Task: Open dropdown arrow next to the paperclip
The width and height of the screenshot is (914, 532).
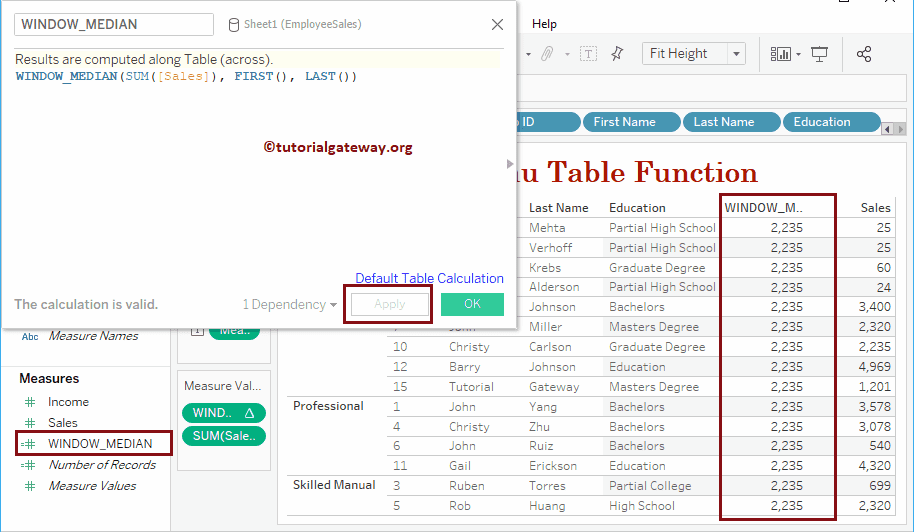Action: 567,54
